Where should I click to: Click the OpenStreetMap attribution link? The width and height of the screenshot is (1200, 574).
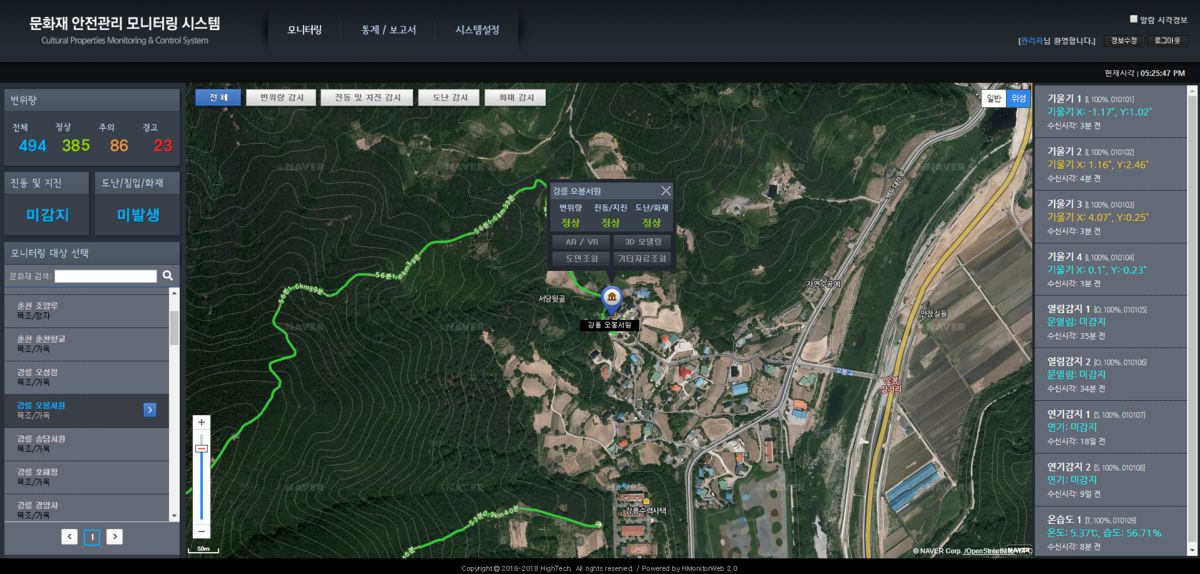pos(984,550)
